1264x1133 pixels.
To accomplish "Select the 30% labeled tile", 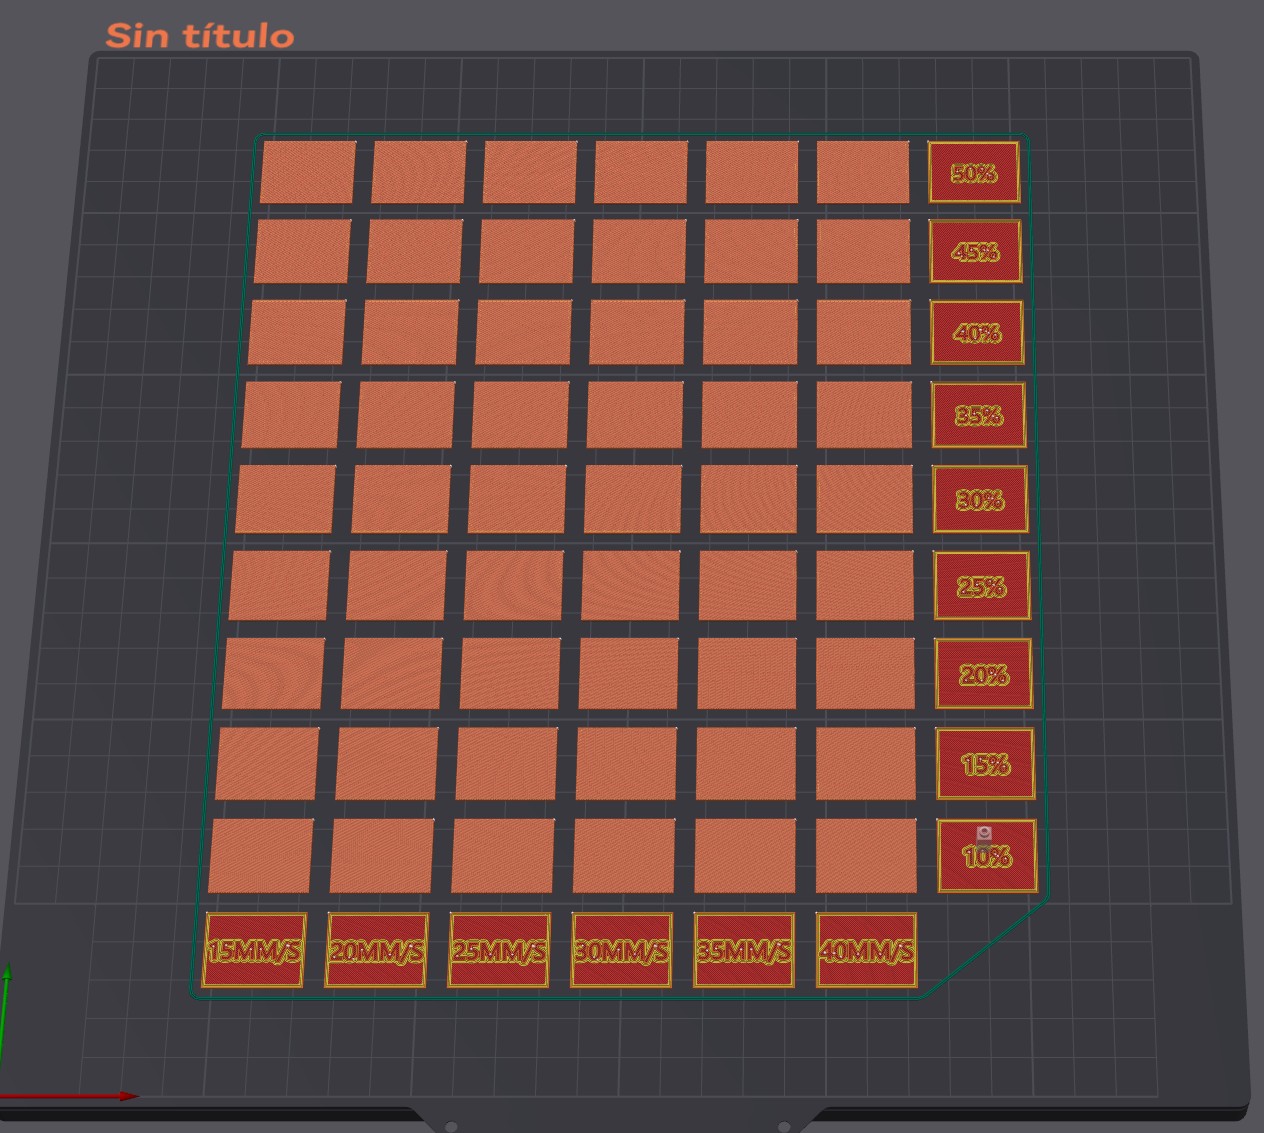I will click(x=980, y=499).
